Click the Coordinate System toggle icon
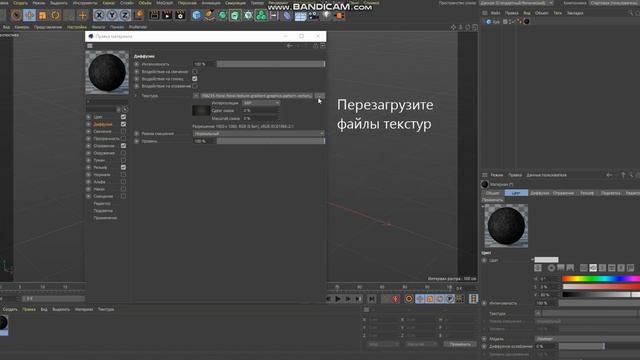Image resolution: width=640 pixels, height=360 pixels. (139, 16)
